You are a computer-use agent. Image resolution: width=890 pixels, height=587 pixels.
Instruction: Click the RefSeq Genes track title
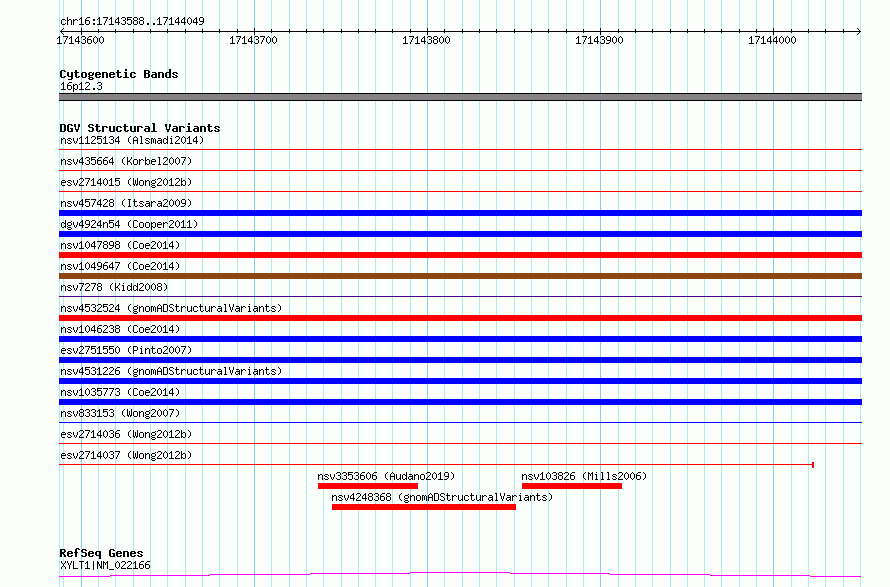click(101, 553)
